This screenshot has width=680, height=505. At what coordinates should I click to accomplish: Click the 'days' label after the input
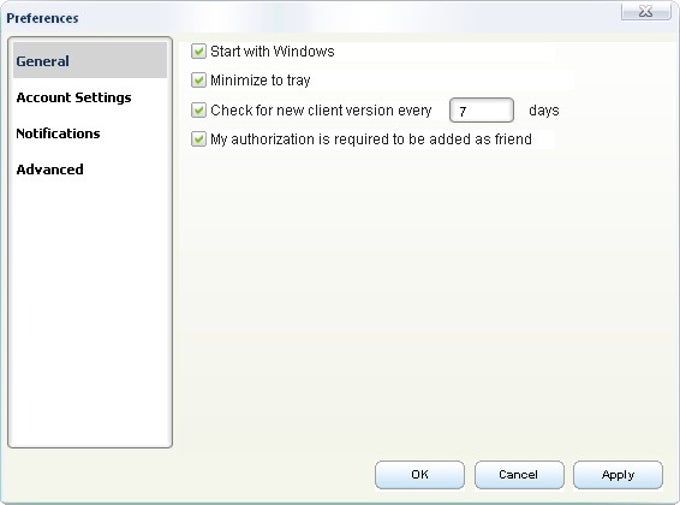pyautogui.click(x=544, y=110)
